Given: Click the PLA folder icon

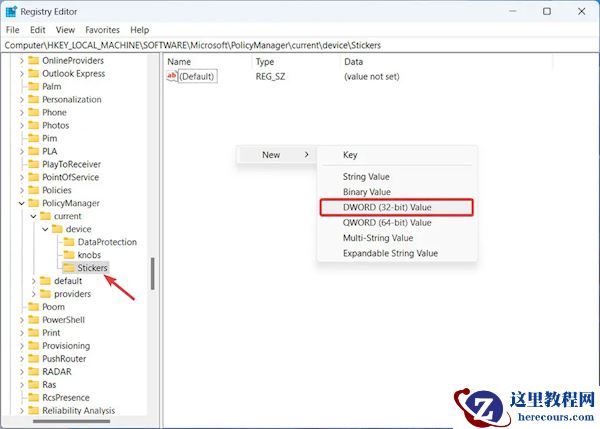Looking at the screenshot, I should coord(34,152).
